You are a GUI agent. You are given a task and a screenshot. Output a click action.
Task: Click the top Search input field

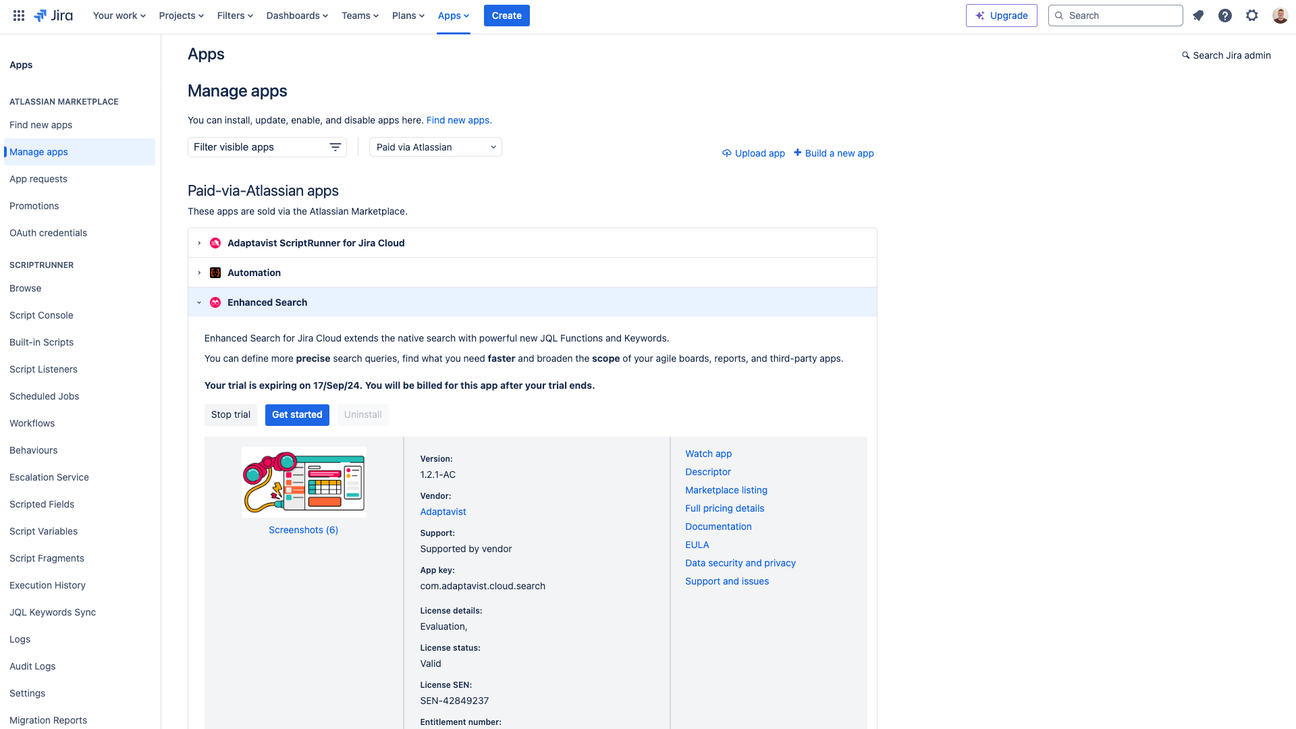pyautogui.click(x=1115, y=15)
